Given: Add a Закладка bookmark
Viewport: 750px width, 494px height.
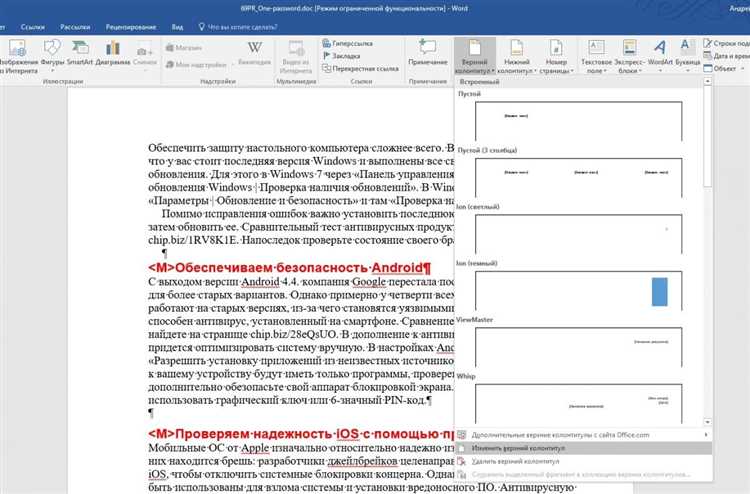Looking at the screenshot, I should click(x=342, y=56).
